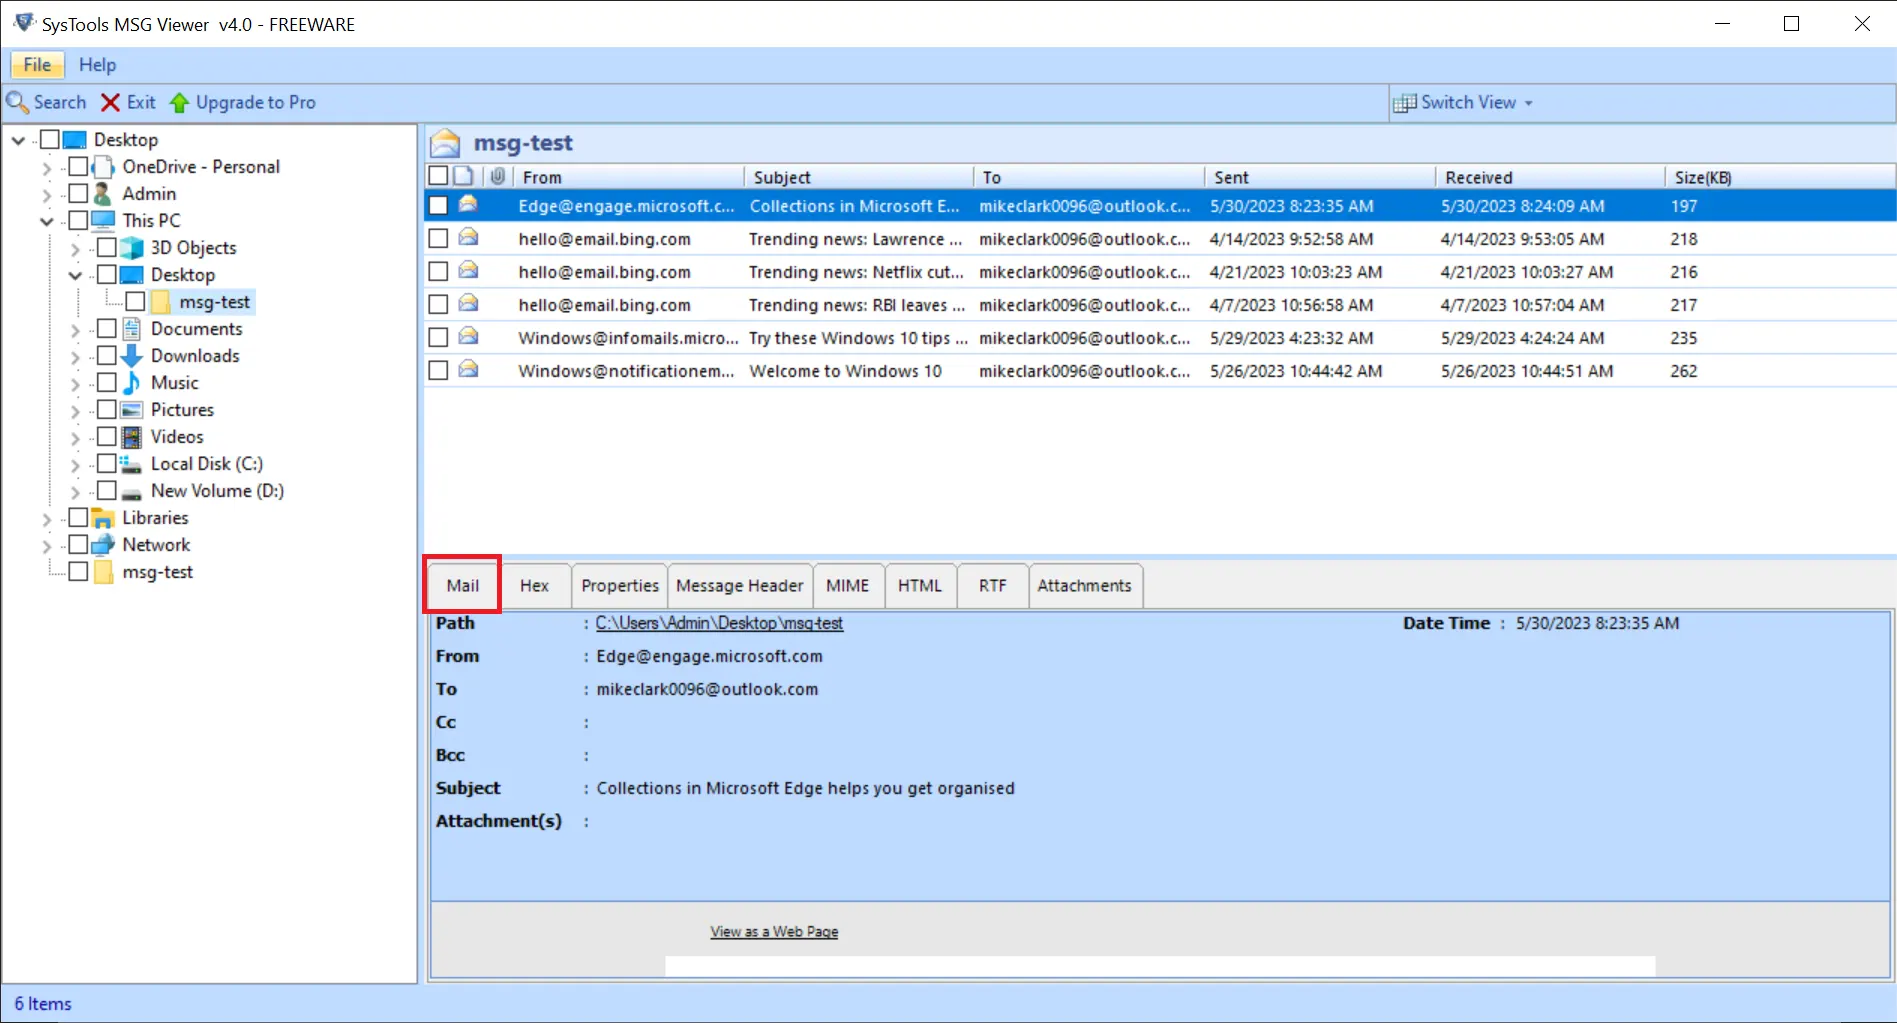Click the Music note icon in folder tree
1897x1023 pixels.
132,383
